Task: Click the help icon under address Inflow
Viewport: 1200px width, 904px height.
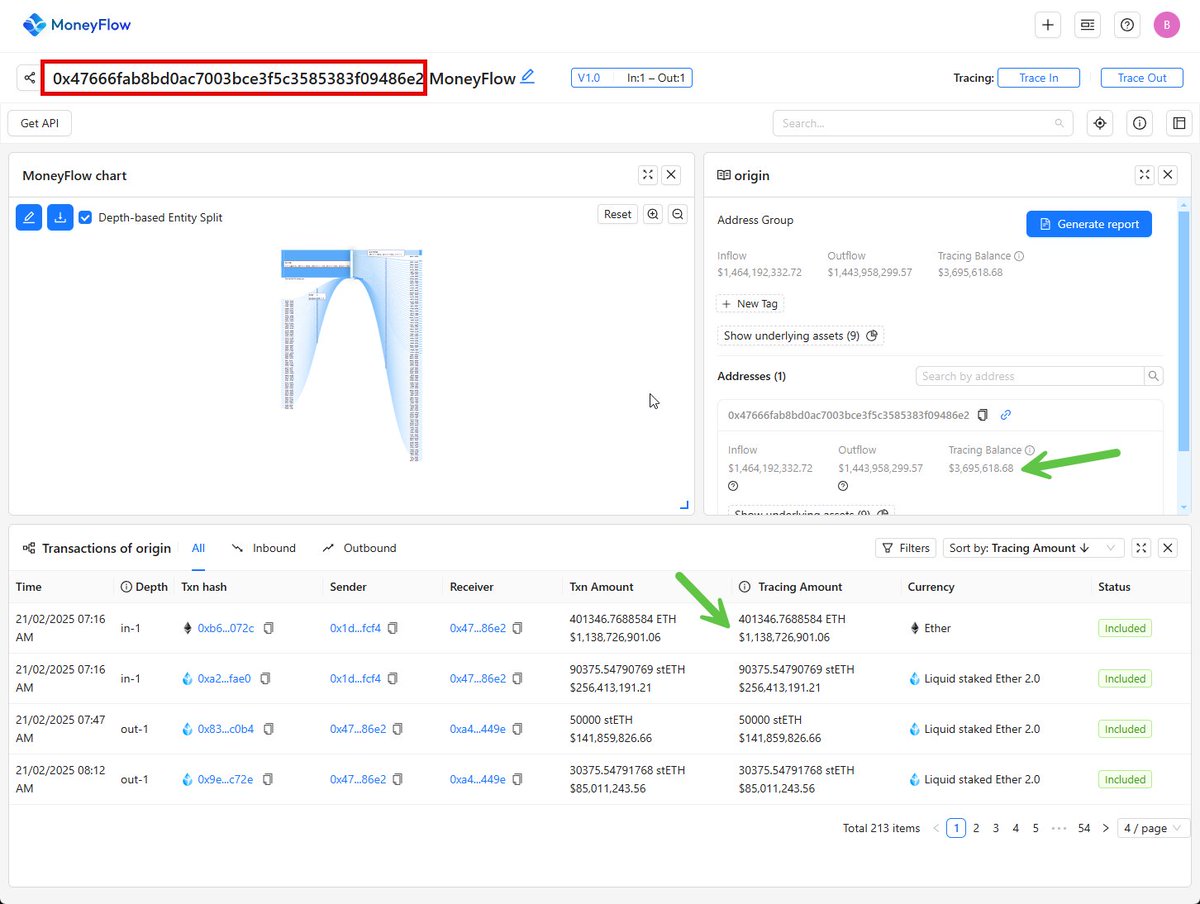Action: pyautogui.click(x=734, y=486)
